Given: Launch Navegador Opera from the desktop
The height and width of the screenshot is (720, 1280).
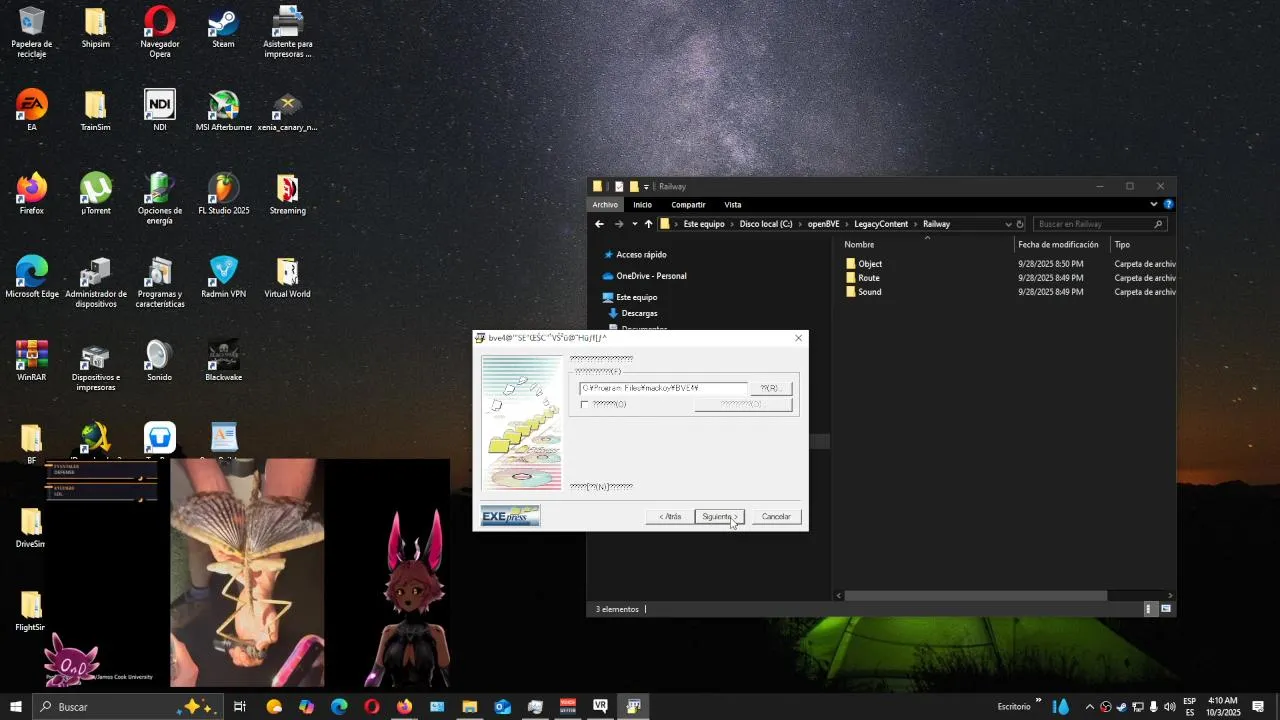Looking at the screenshot, I should coord(160,32).
